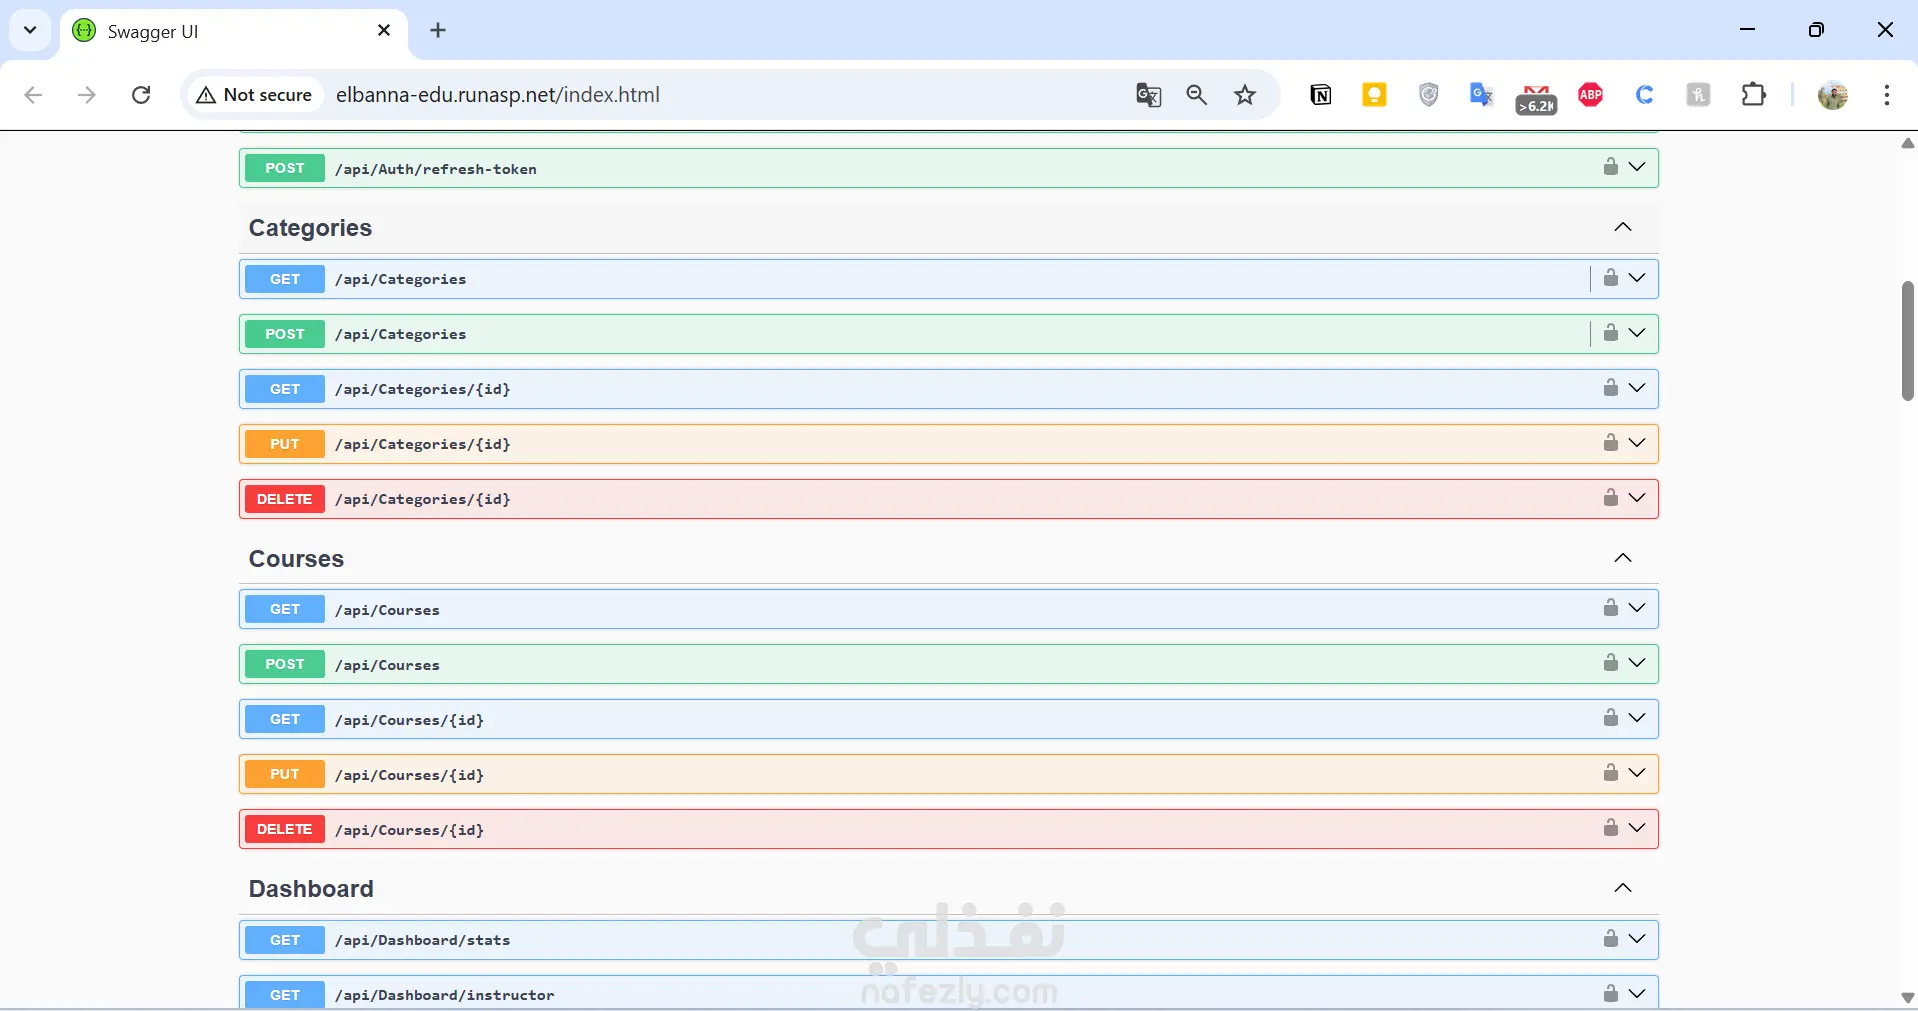Screen dimensions: 1918x1011
Task: Open the Extensions puzzle-piece menu
Action: [x=1754, y=95]
